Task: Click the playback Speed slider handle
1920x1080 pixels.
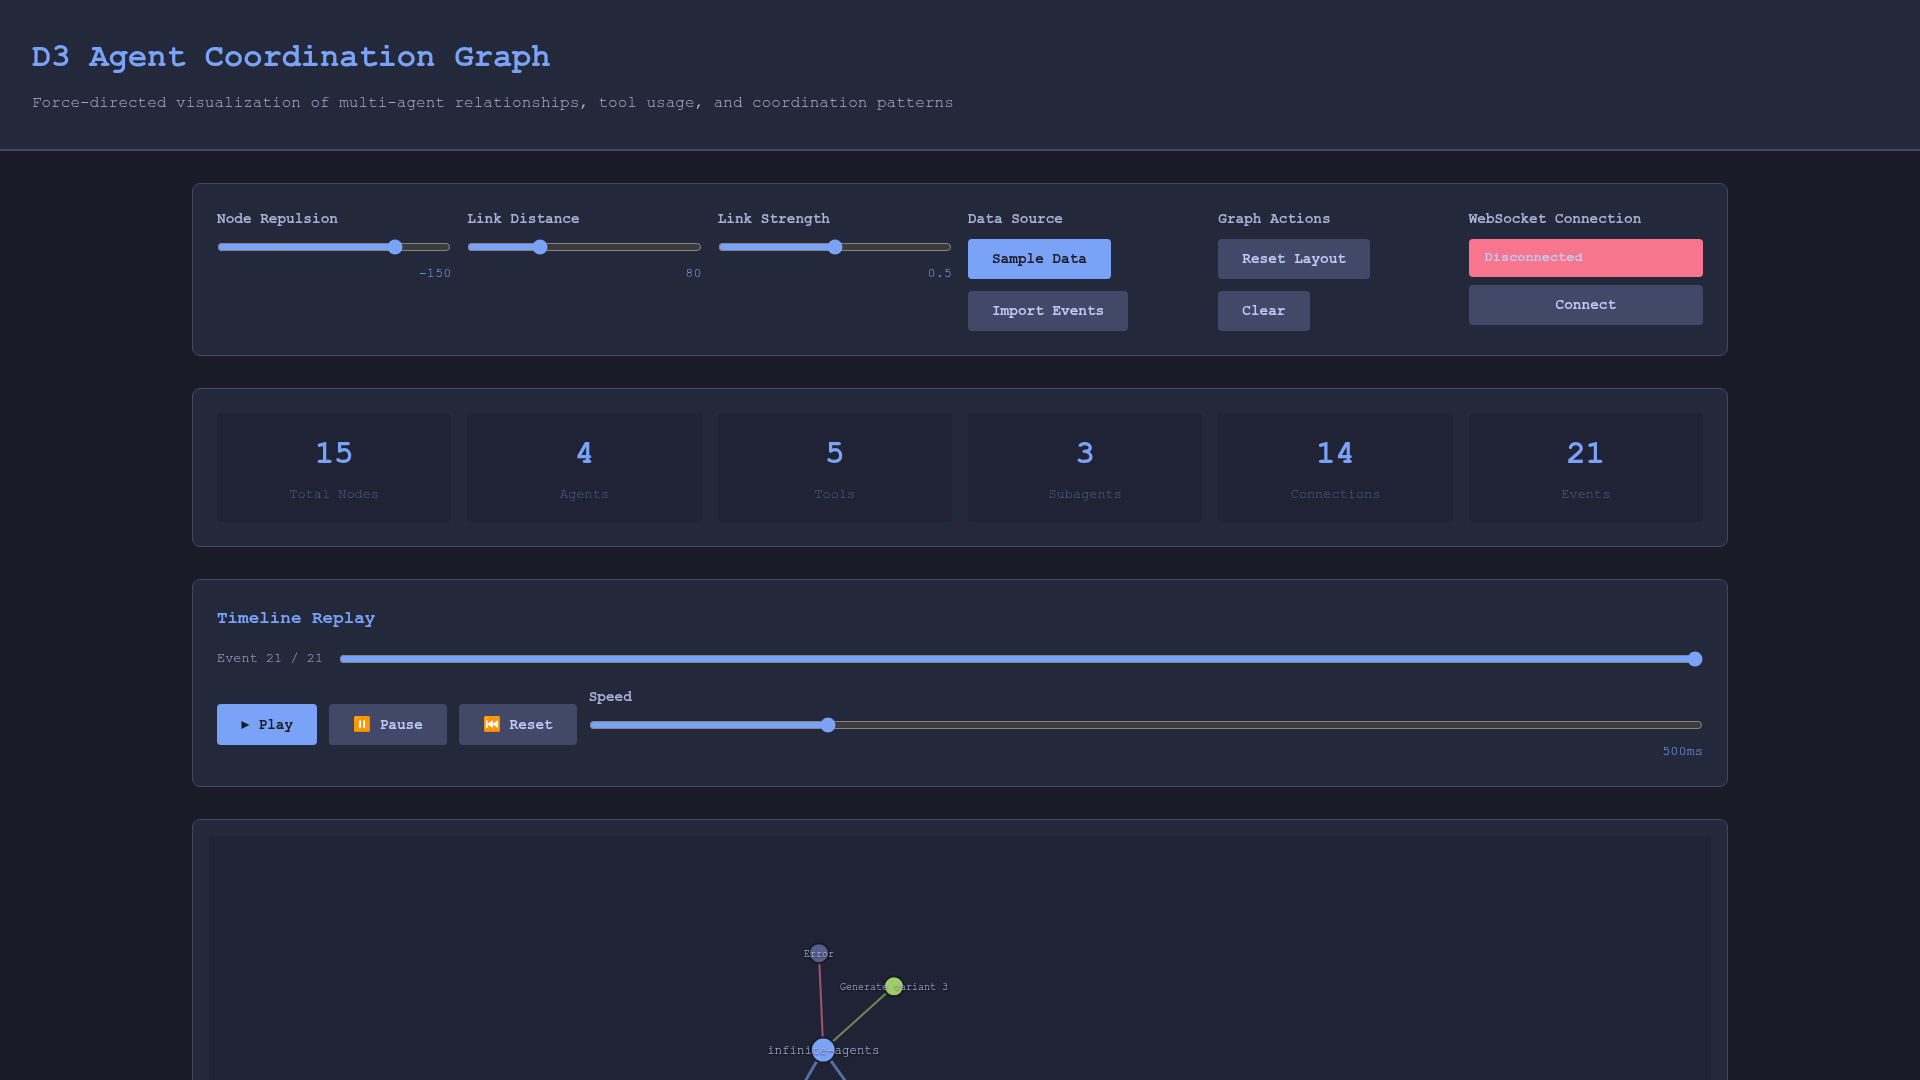Action: point(828,725)
